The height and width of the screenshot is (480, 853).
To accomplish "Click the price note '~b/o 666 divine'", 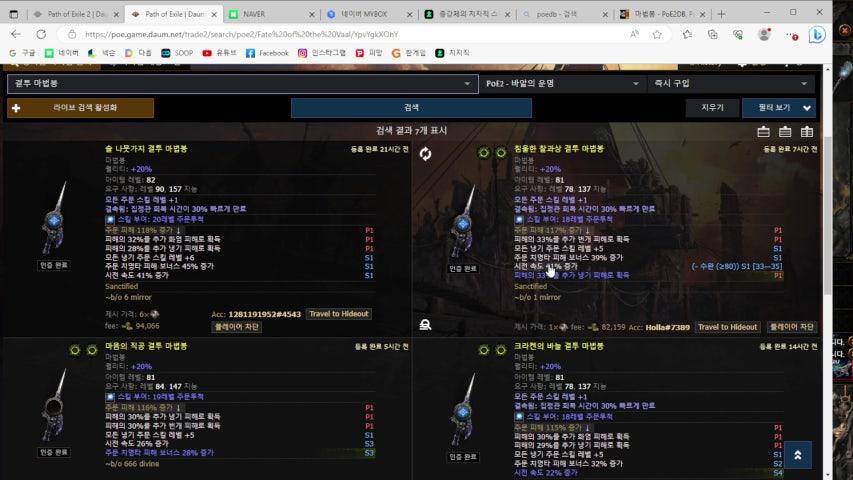I will point(132,464).
